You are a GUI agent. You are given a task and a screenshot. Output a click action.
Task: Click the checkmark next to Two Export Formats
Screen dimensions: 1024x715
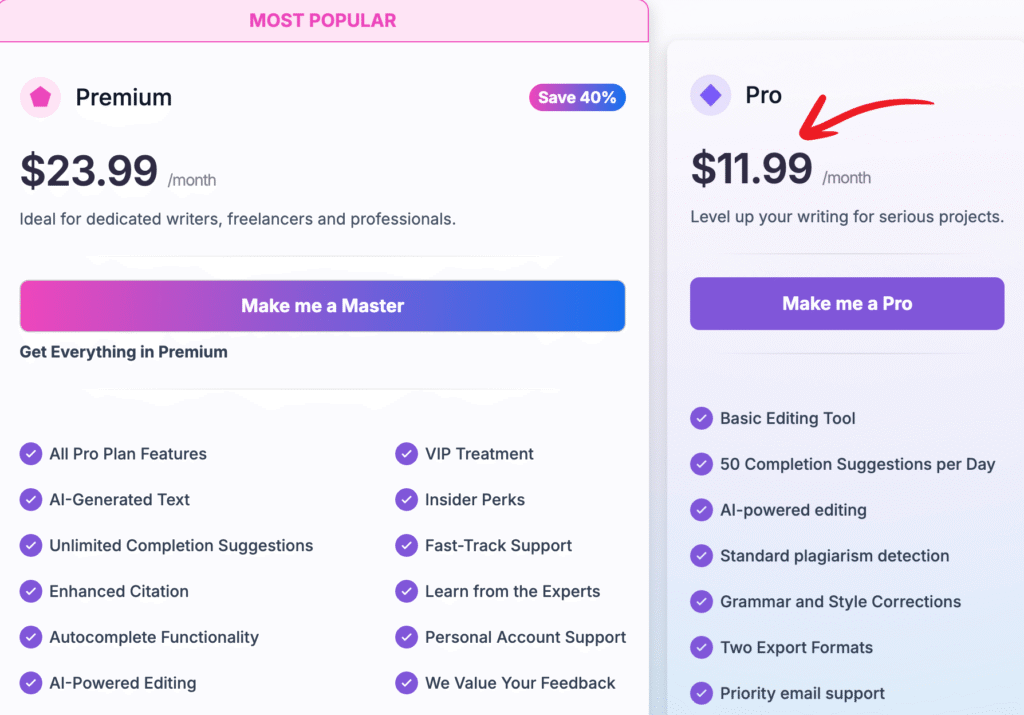(x=701, y=648)
